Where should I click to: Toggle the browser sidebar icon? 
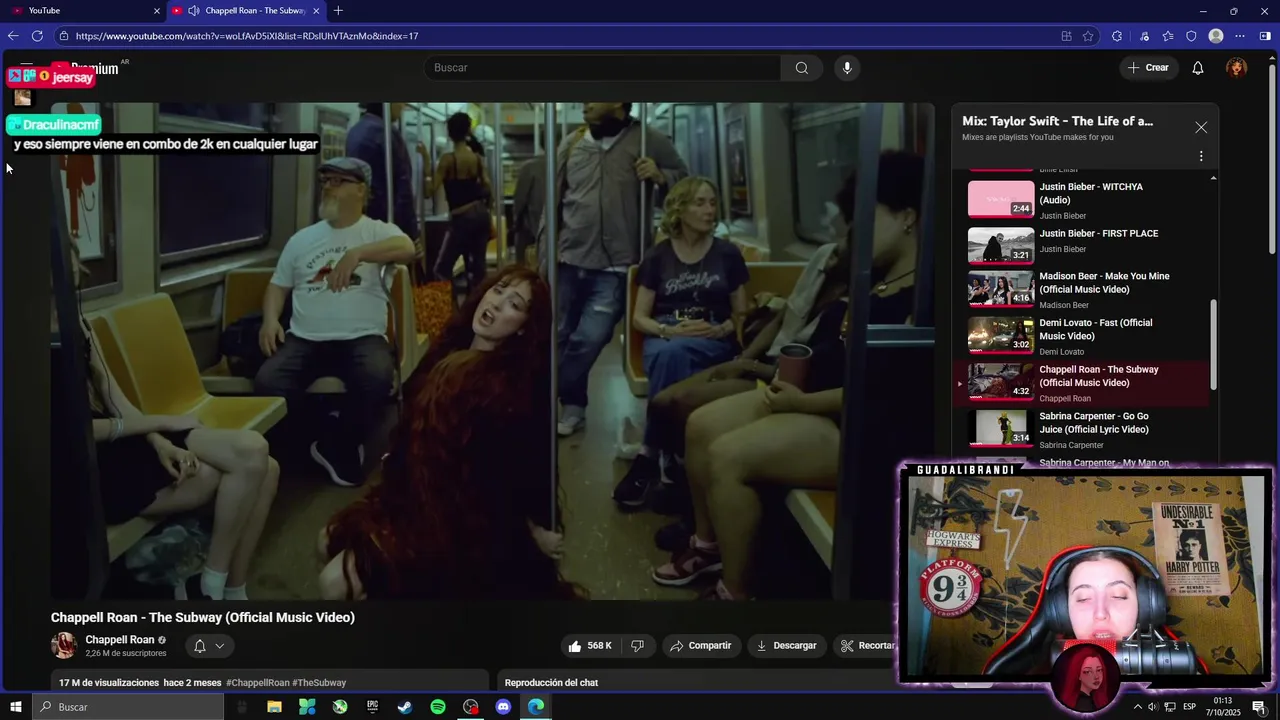pyautogui.click(x=1265, y=36)
